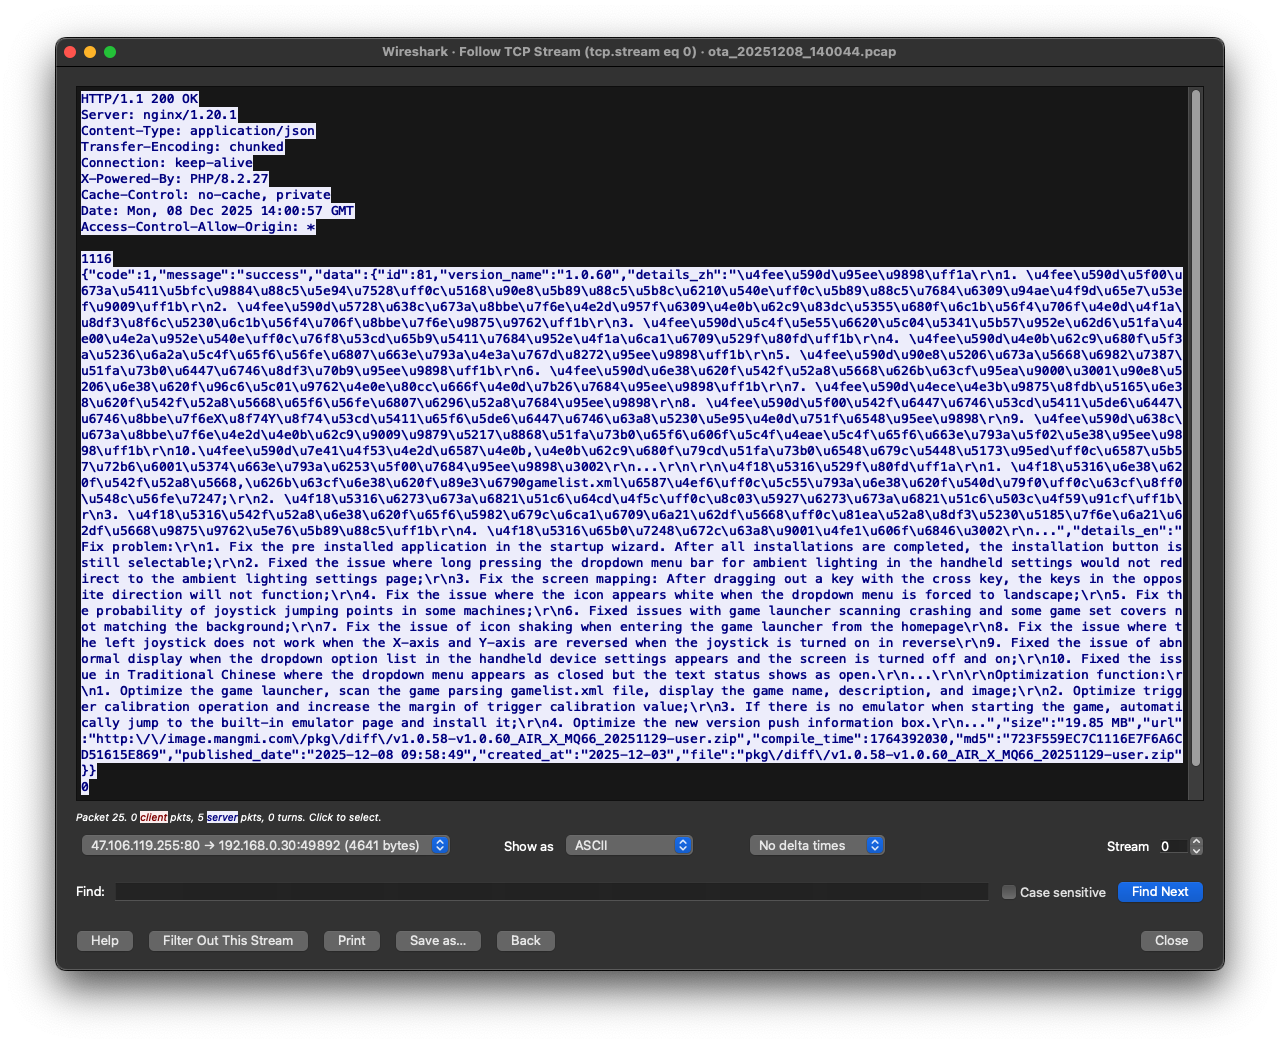Open the conversation direction dropdown 47.106.119.255:80
Screen dimensions: 1280x1044
click(x=265, y=846)
